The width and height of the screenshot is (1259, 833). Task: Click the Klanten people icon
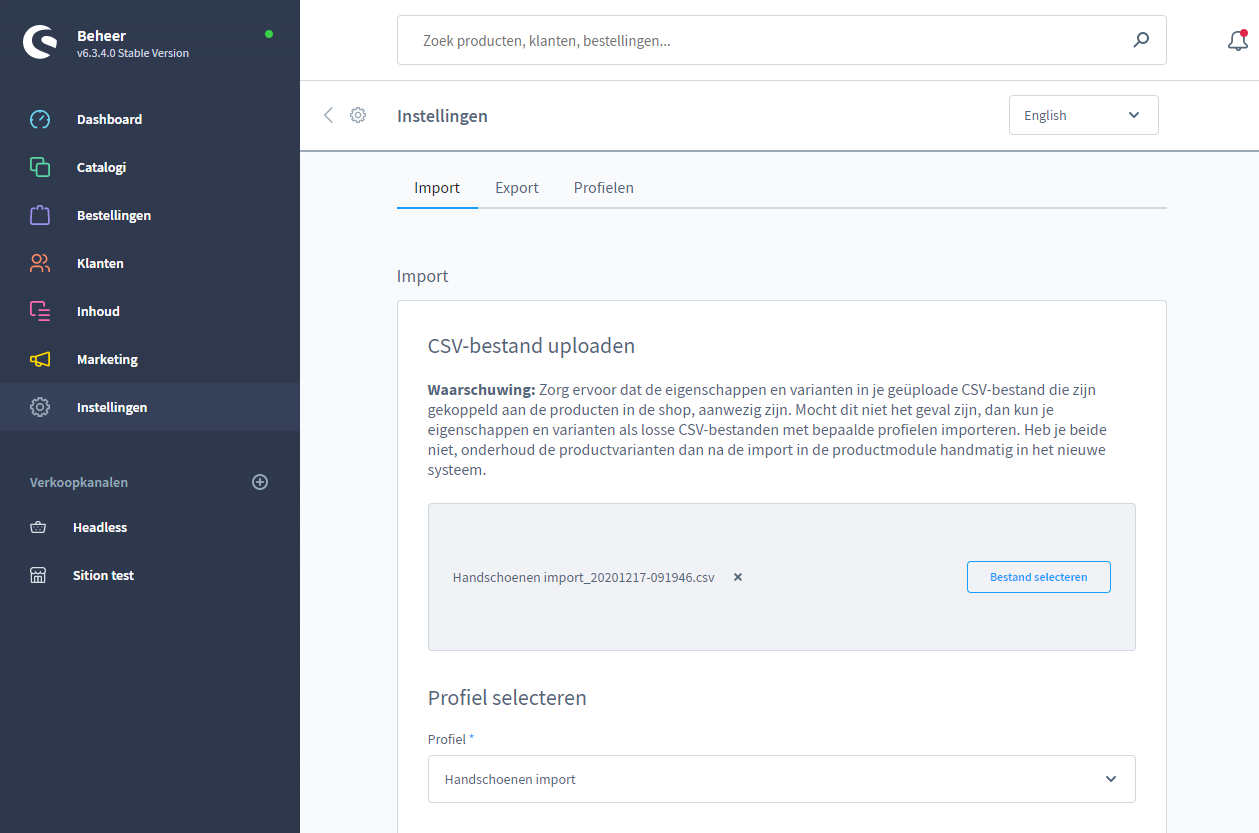[40, 263]
